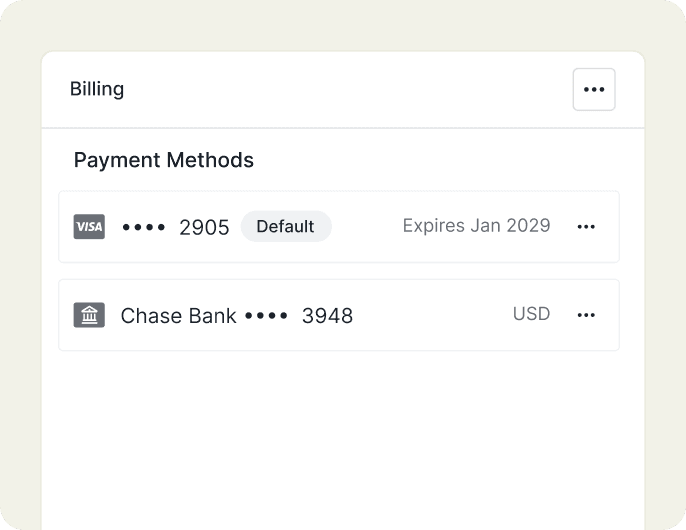Select the Visa card number 2905
The image size is (686, 530).
[204, 227]
